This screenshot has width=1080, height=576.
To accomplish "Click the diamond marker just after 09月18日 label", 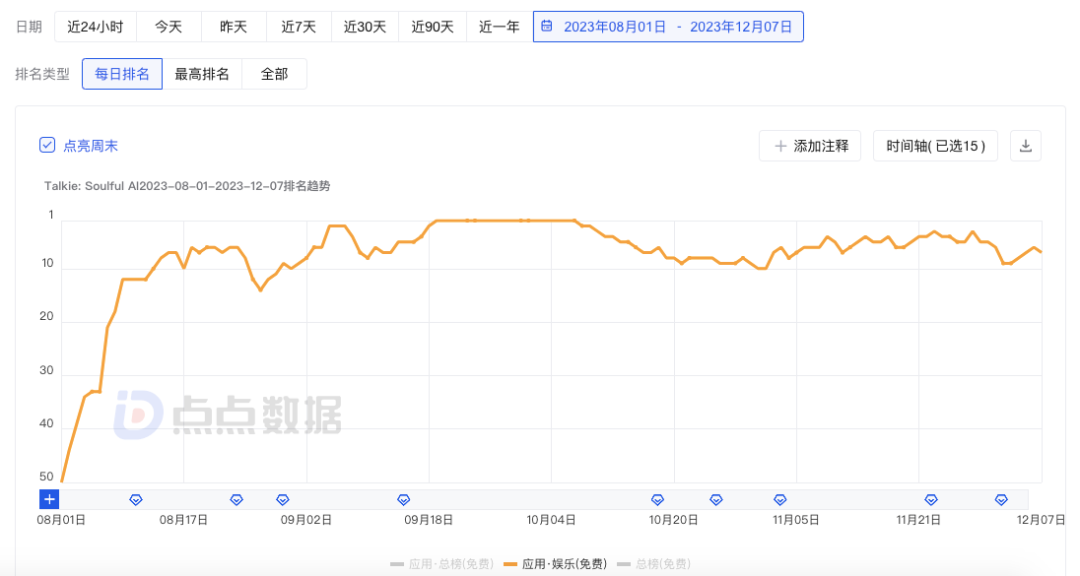I will click(x=404, y=499).
